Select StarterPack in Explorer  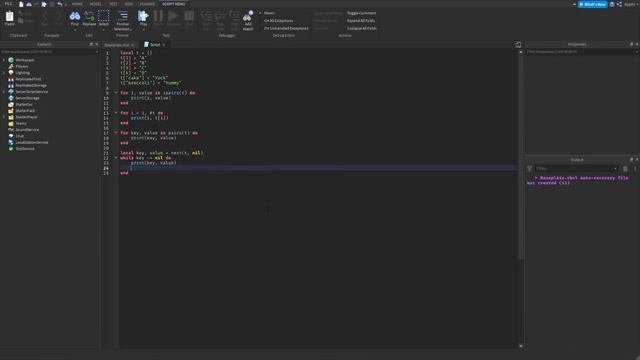click(x=25, y=111)
